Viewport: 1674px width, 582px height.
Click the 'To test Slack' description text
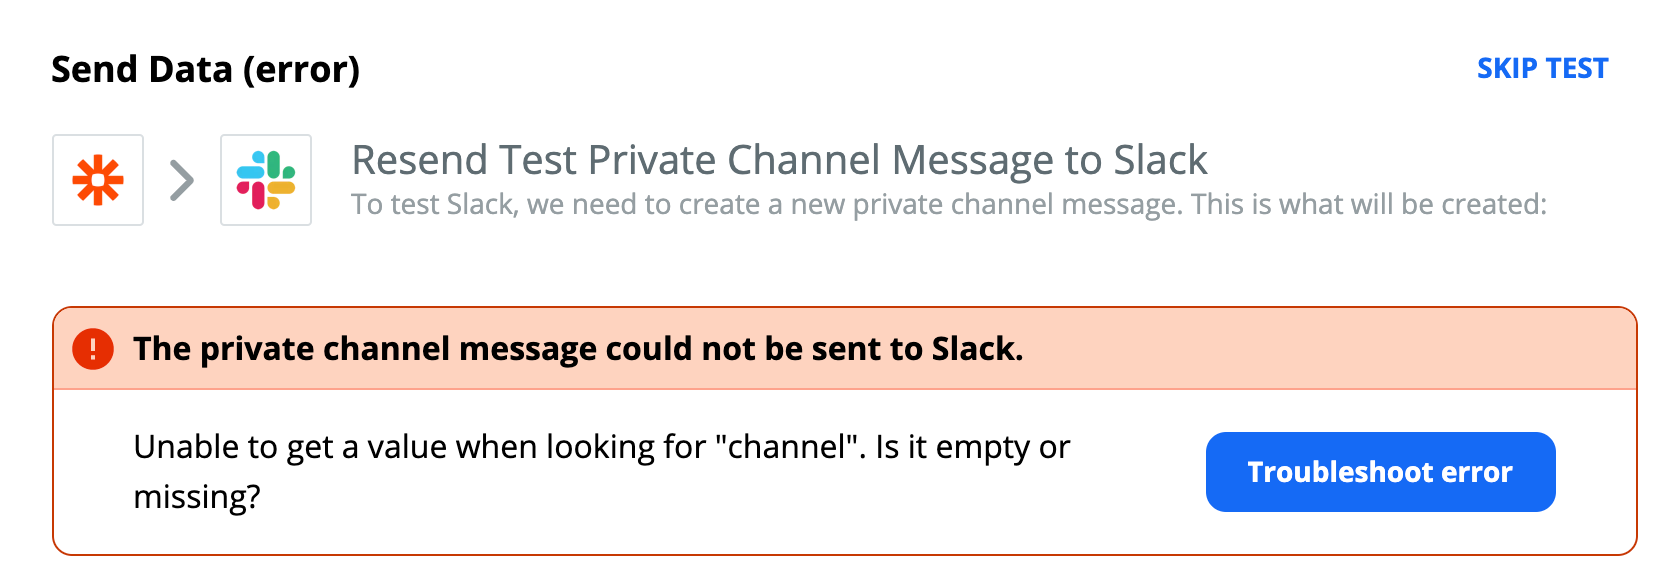tap(949, 205)
